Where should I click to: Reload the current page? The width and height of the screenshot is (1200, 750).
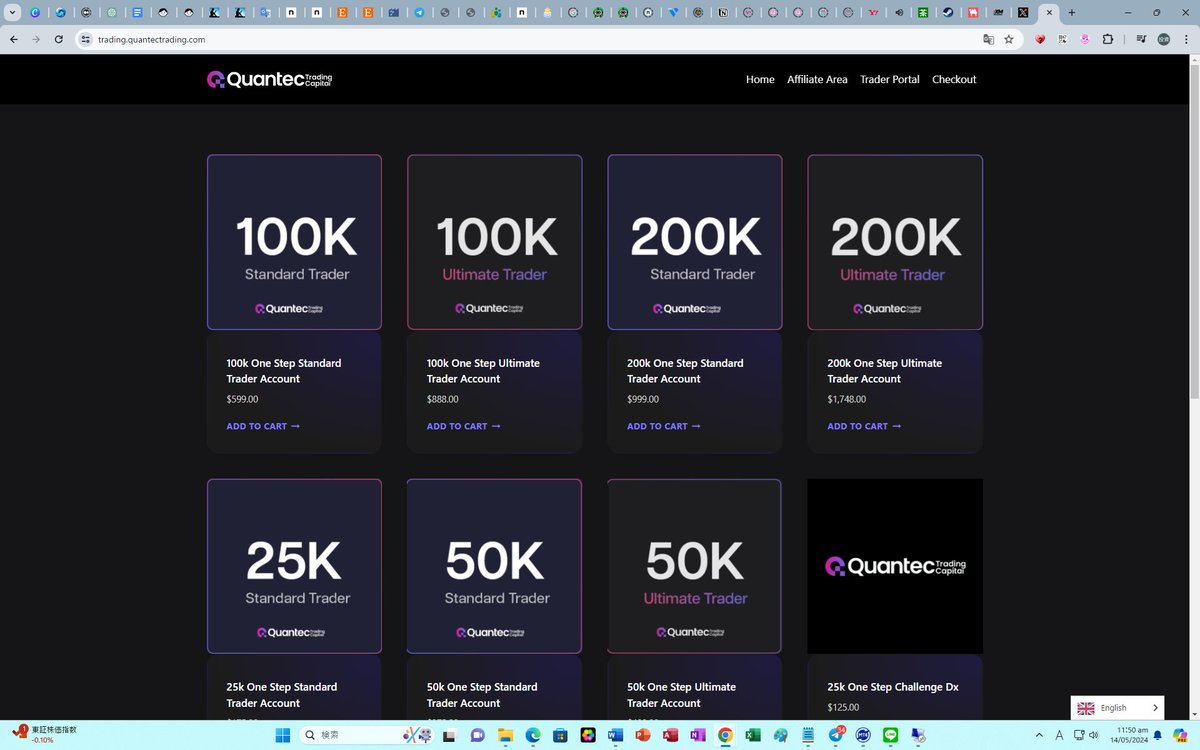tap(59, 39)
